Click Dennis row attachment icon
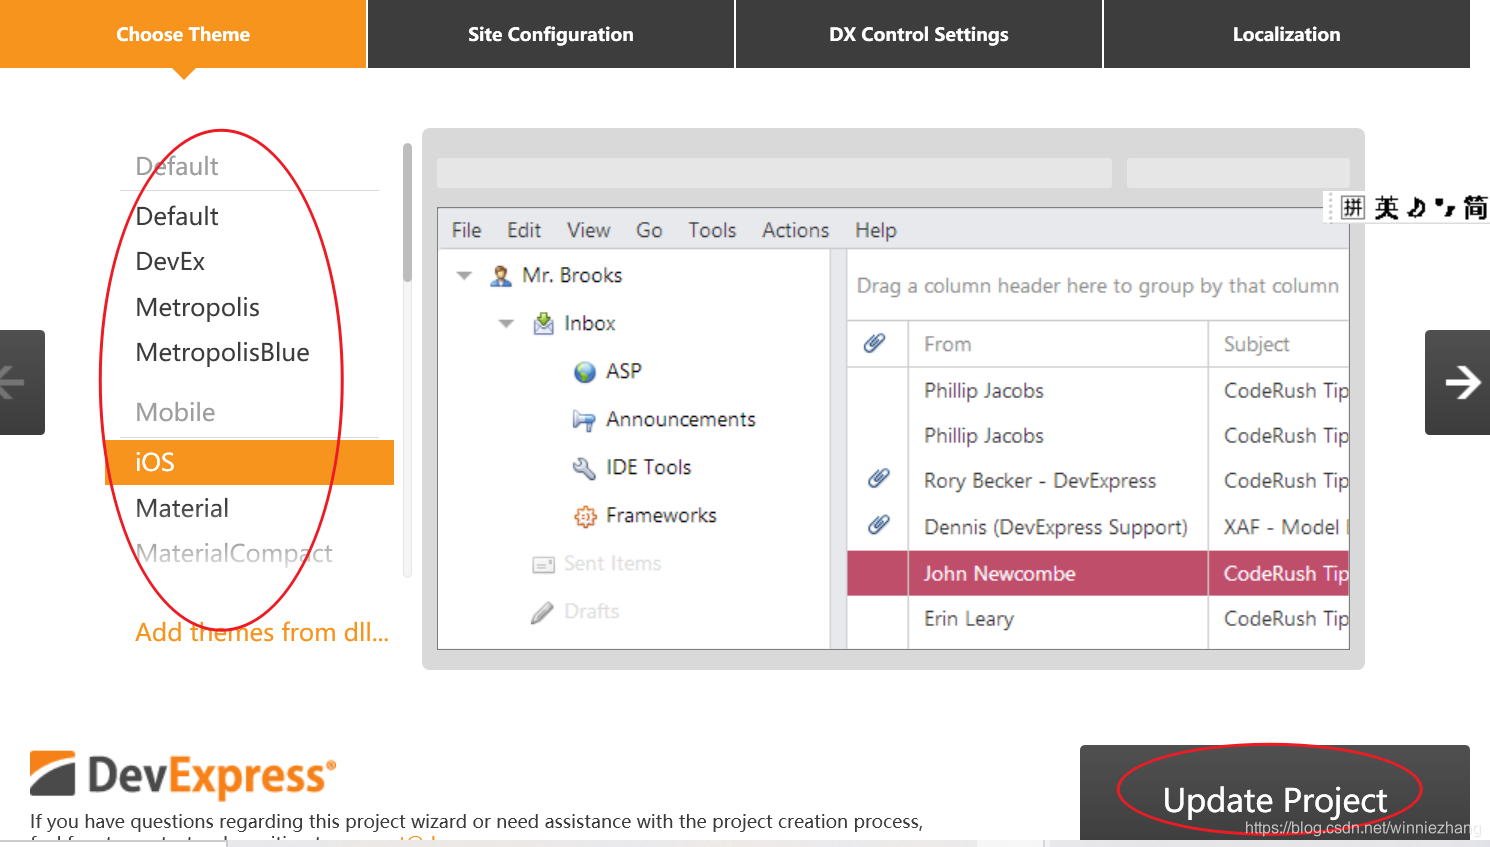 pos(878,524)
